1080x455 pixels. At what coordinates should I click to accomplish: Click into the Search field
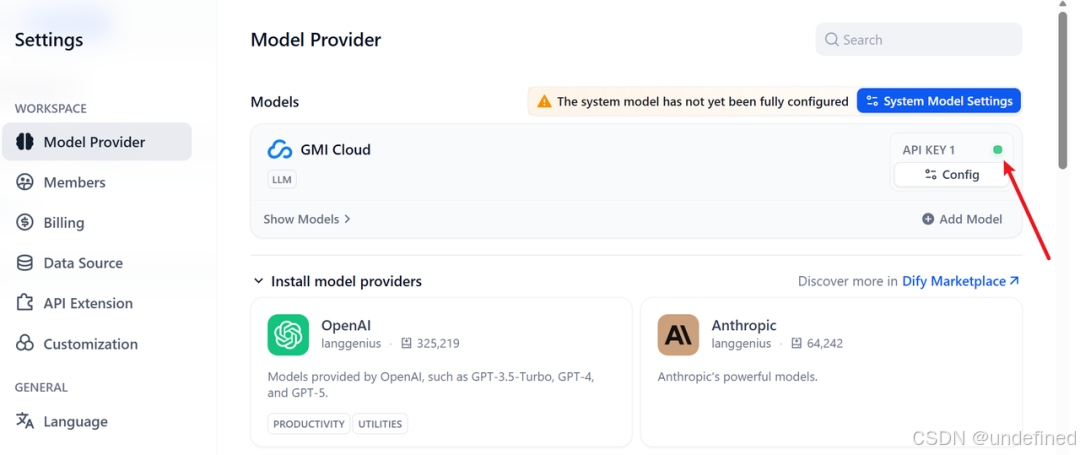(919, 40)
